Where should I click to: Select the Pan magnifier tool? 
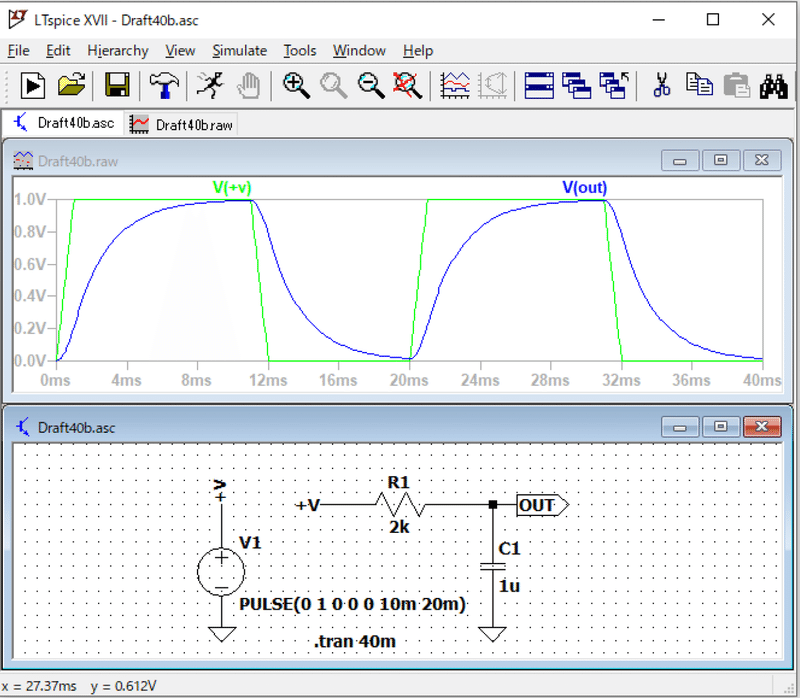pos(334,85)
